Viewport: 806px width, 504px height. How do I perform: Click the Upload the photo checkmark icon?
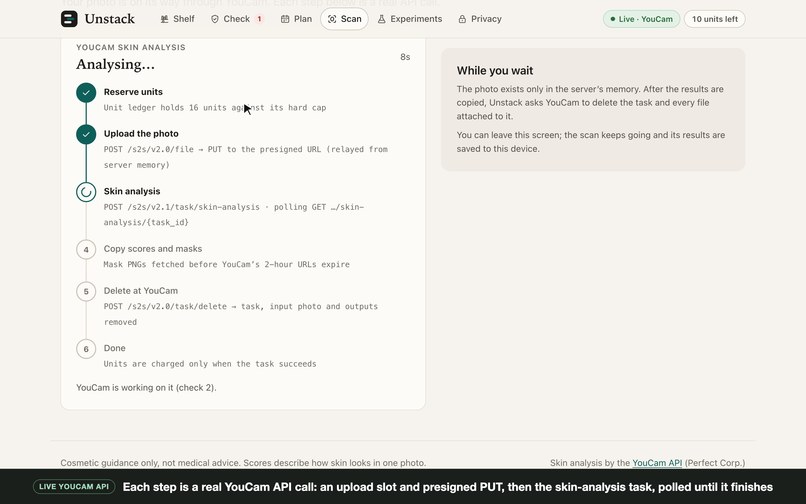86,134
